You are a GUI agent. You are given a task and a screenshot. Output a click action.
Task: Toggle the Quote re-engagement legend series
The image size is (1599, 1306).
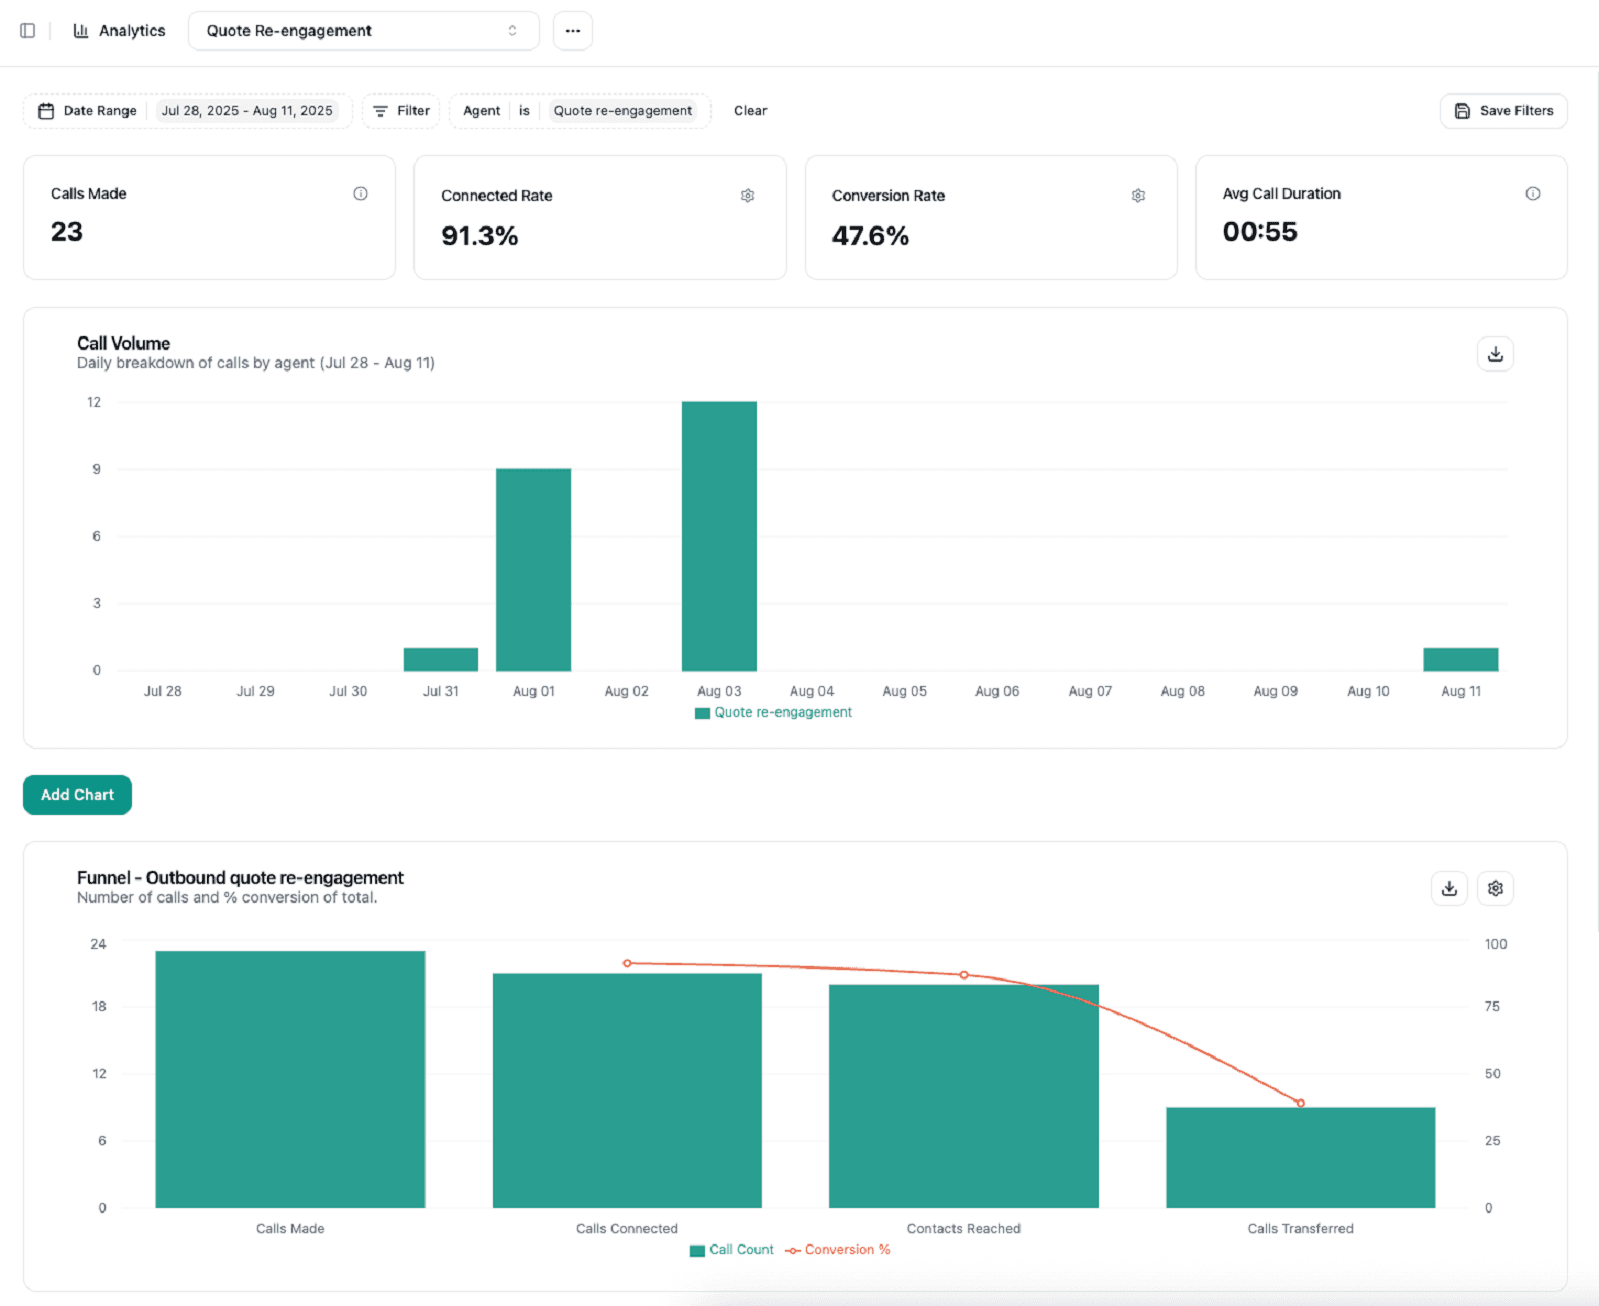(x=773, y=713)
